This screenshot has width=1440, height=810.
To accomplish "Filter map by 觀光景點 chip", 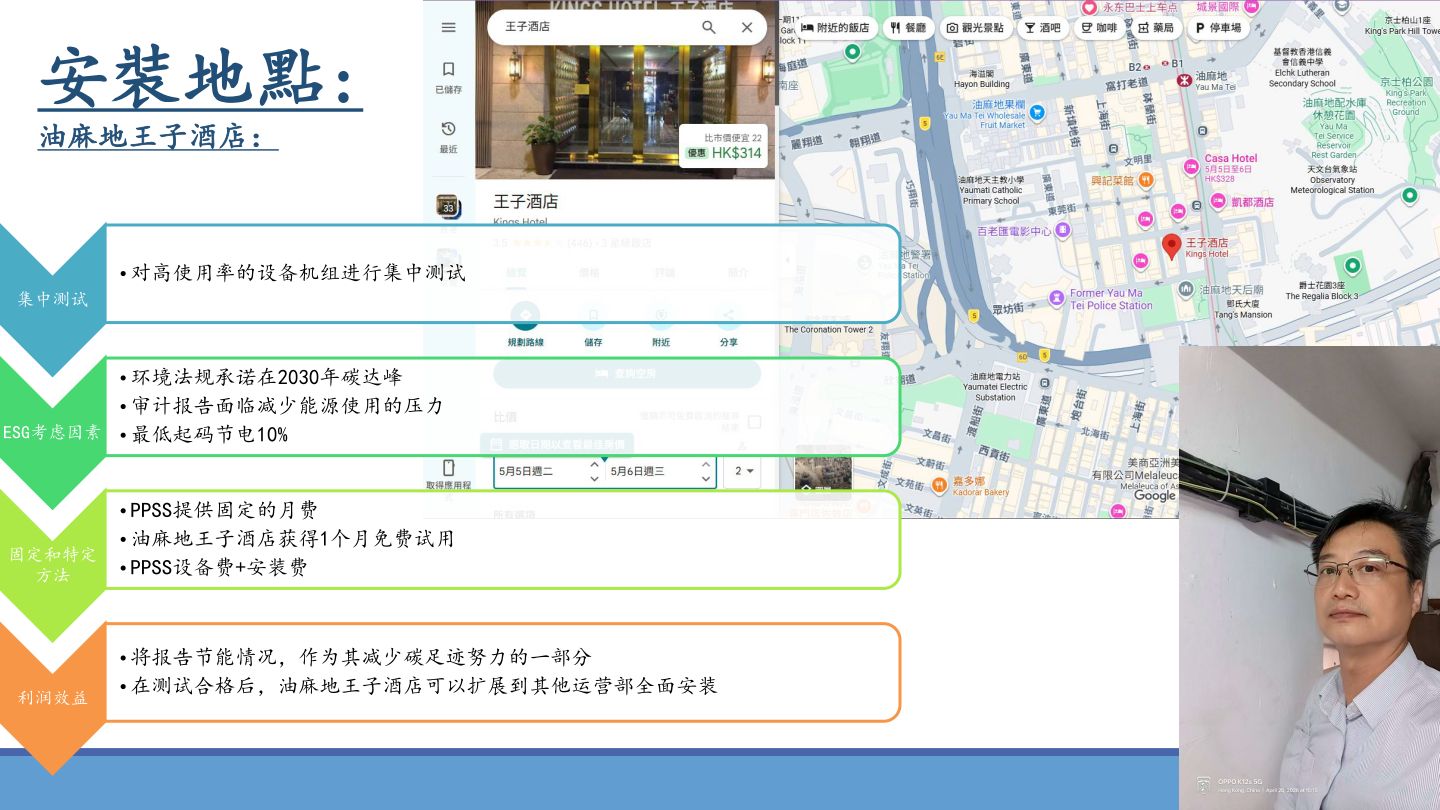I will (975, 28).
